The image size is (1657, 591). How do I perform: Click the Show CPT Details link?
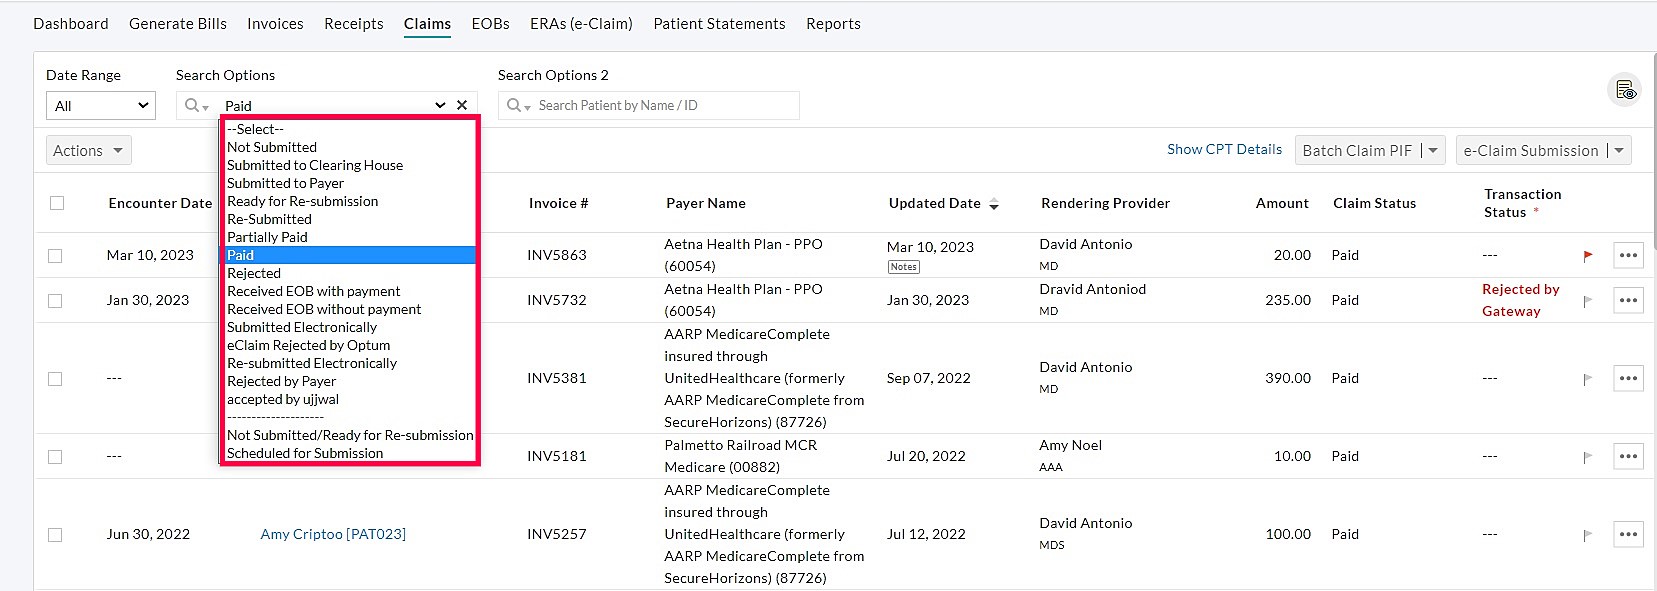tap(1224, 149)
